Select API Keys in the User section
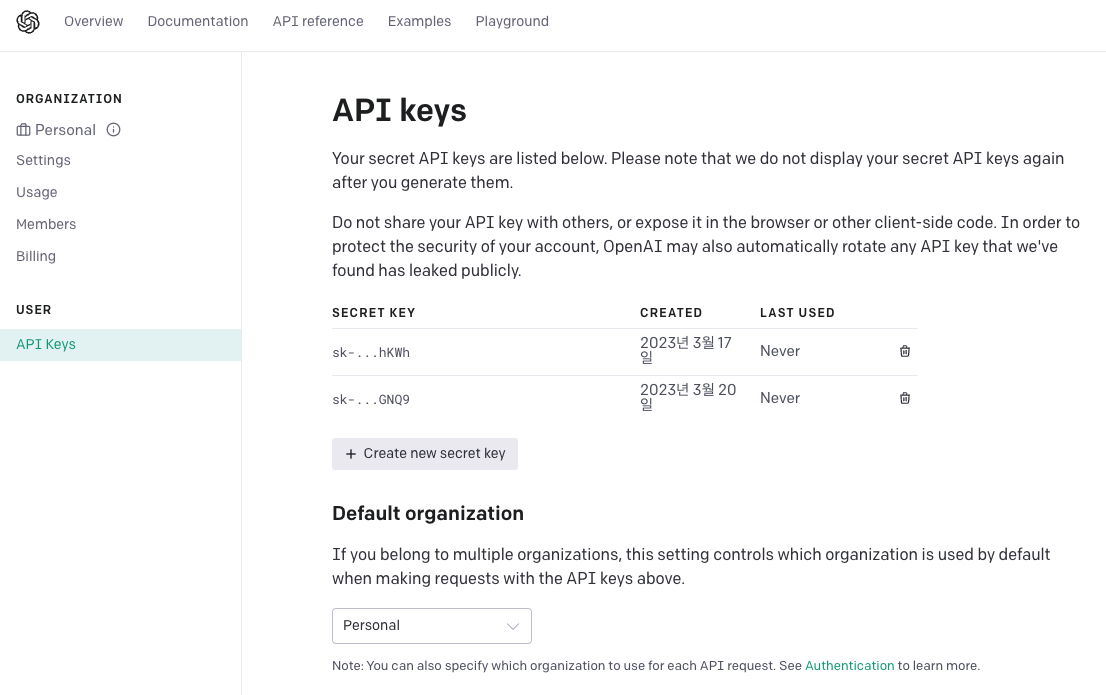This screenshot has height=695, width=1106. [46, 344]
